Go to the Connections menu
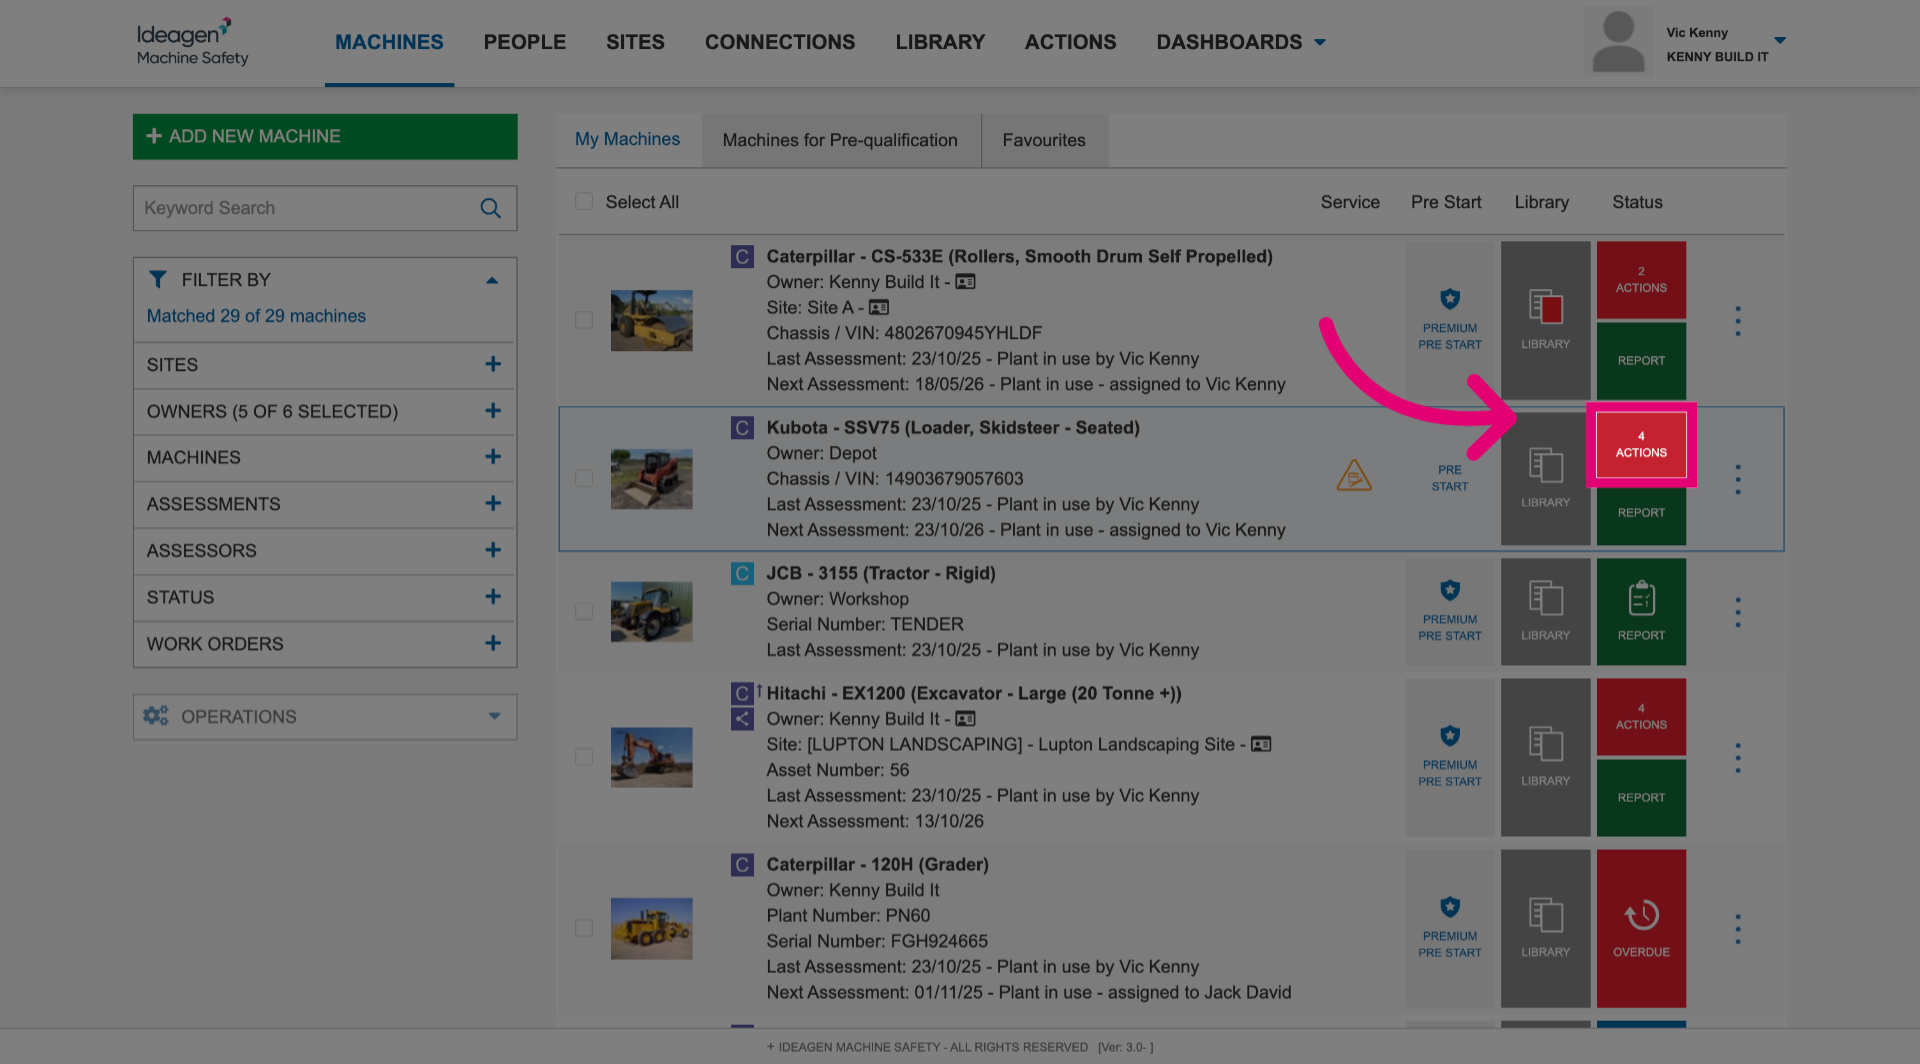This screenshot has width=1920, height=1064. (x=780, y=42)
